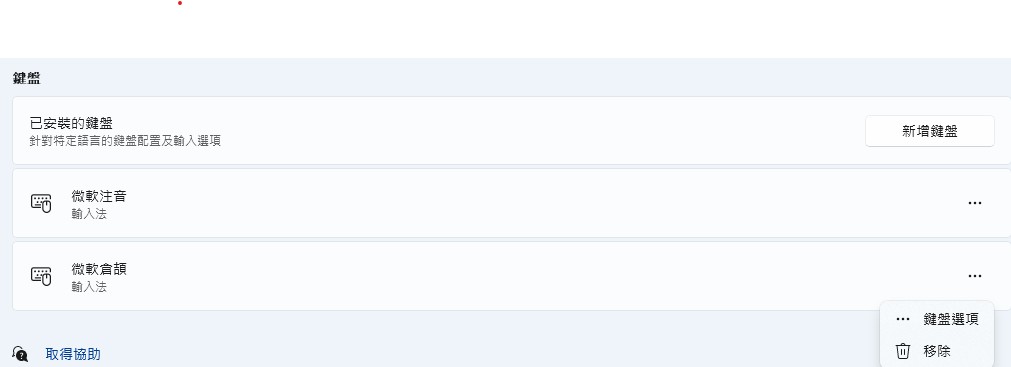Click the 輸入法 subtitle under 微軟注音
The image size is (1011, 367).
pyautogui.click(x=89, y=214)
